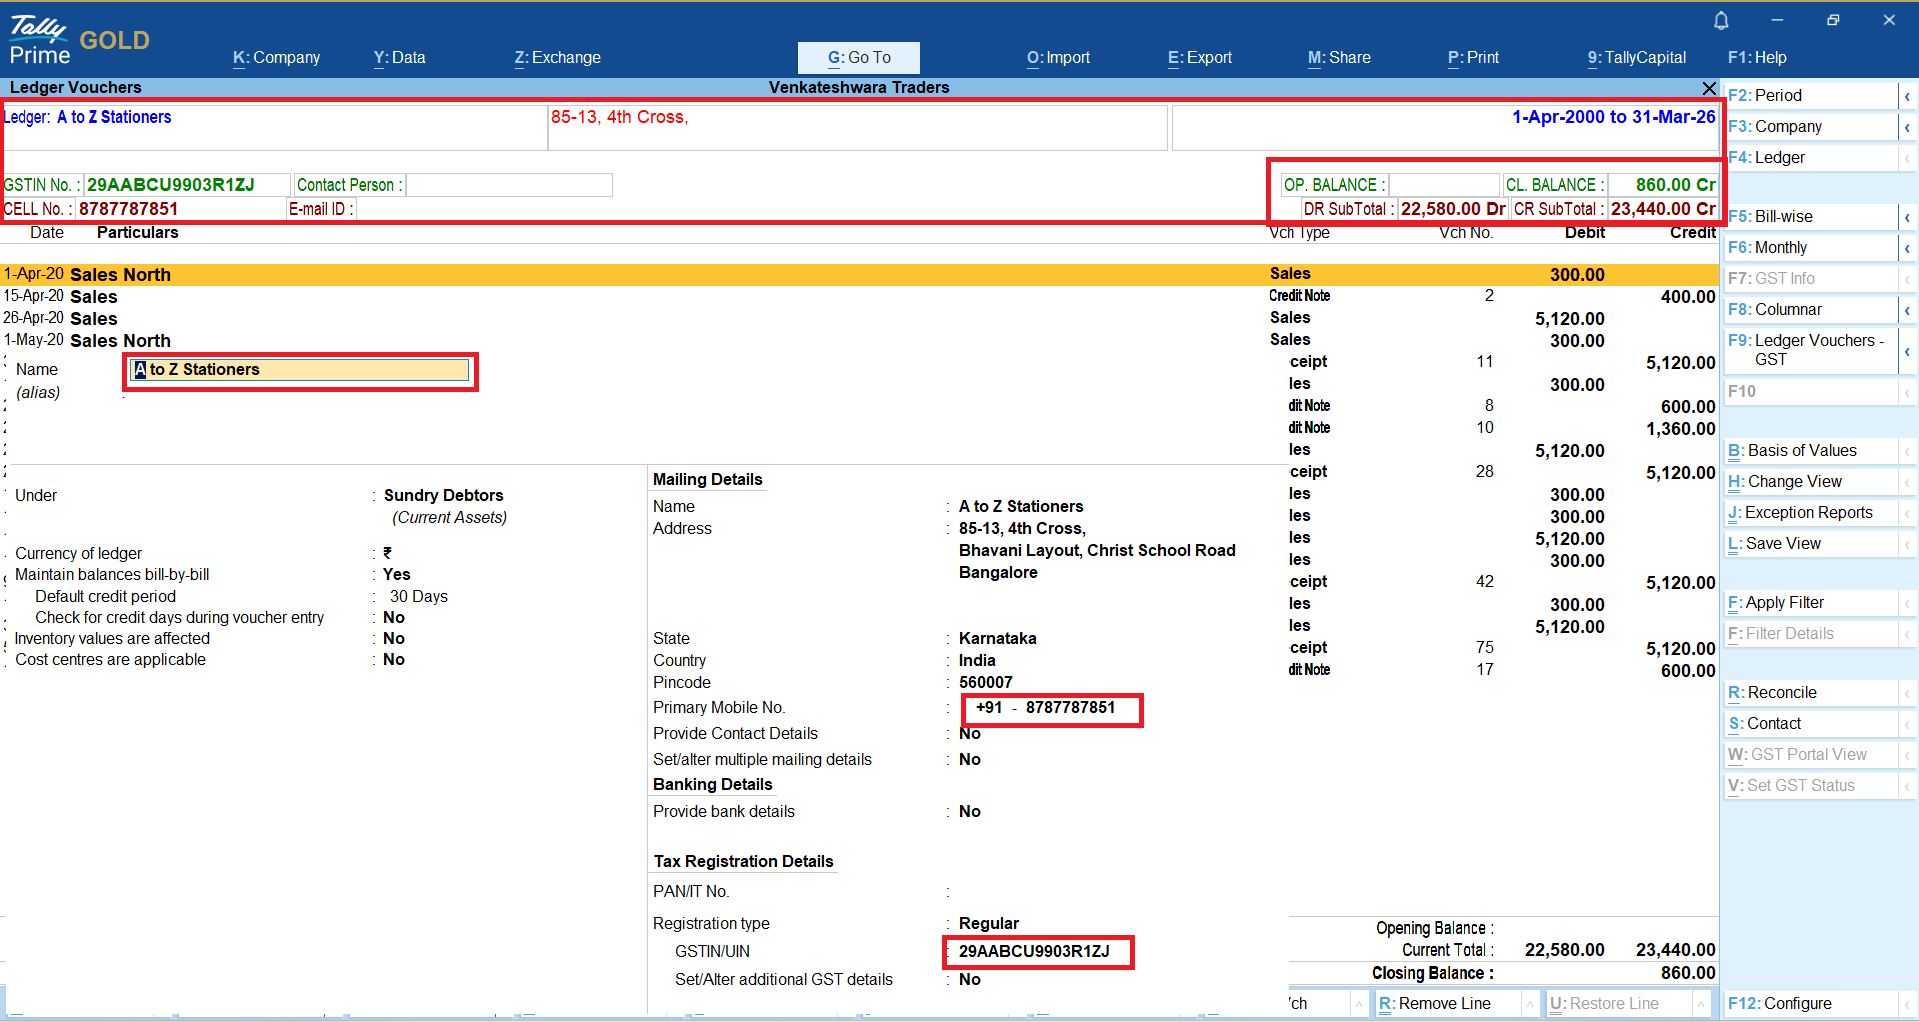Viewport: 1919px width, 1022px height.
Task: Toggle Inventory values are affected setting
Action: pos(394,639)
